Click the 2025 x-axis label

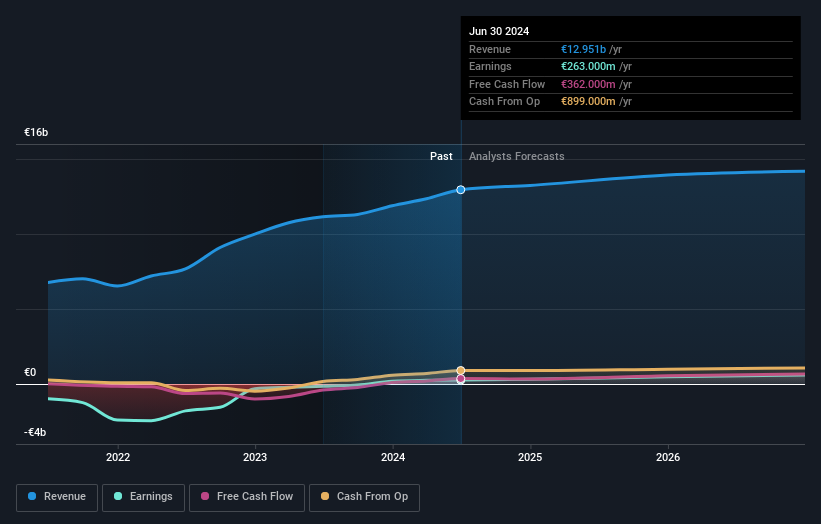tap(530, 457)
